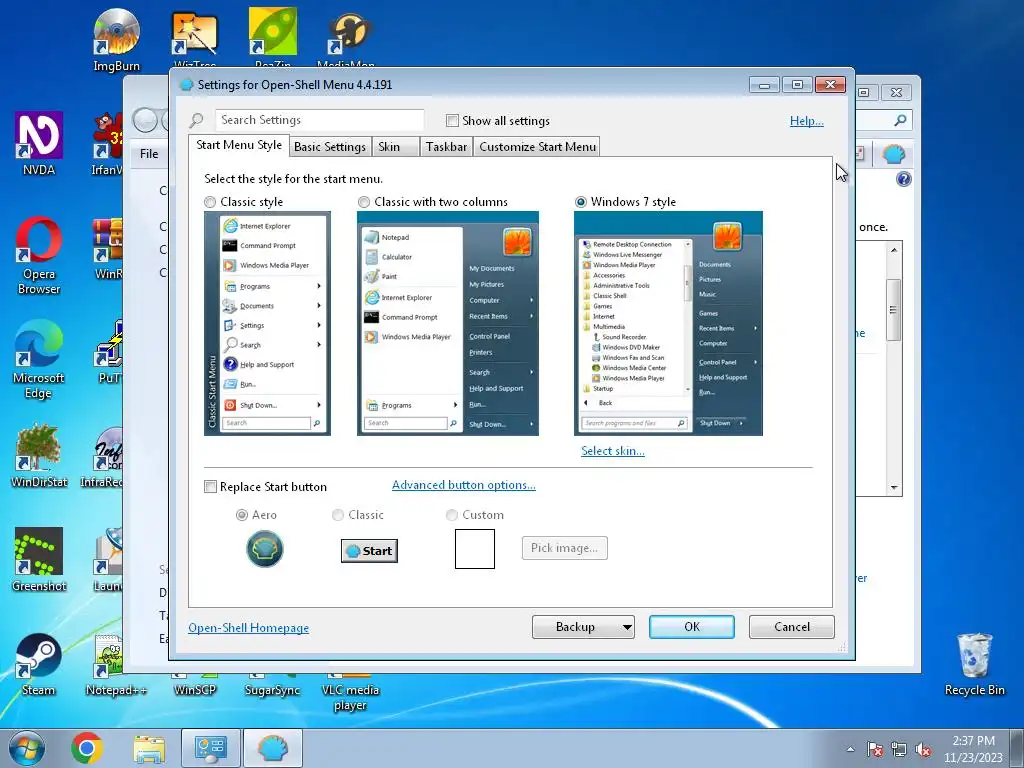This screenshot has width=1024, height=768.
Task: Visit Open-Shell Homepage link
Action: pyautogui.click(x=248, y=628)
